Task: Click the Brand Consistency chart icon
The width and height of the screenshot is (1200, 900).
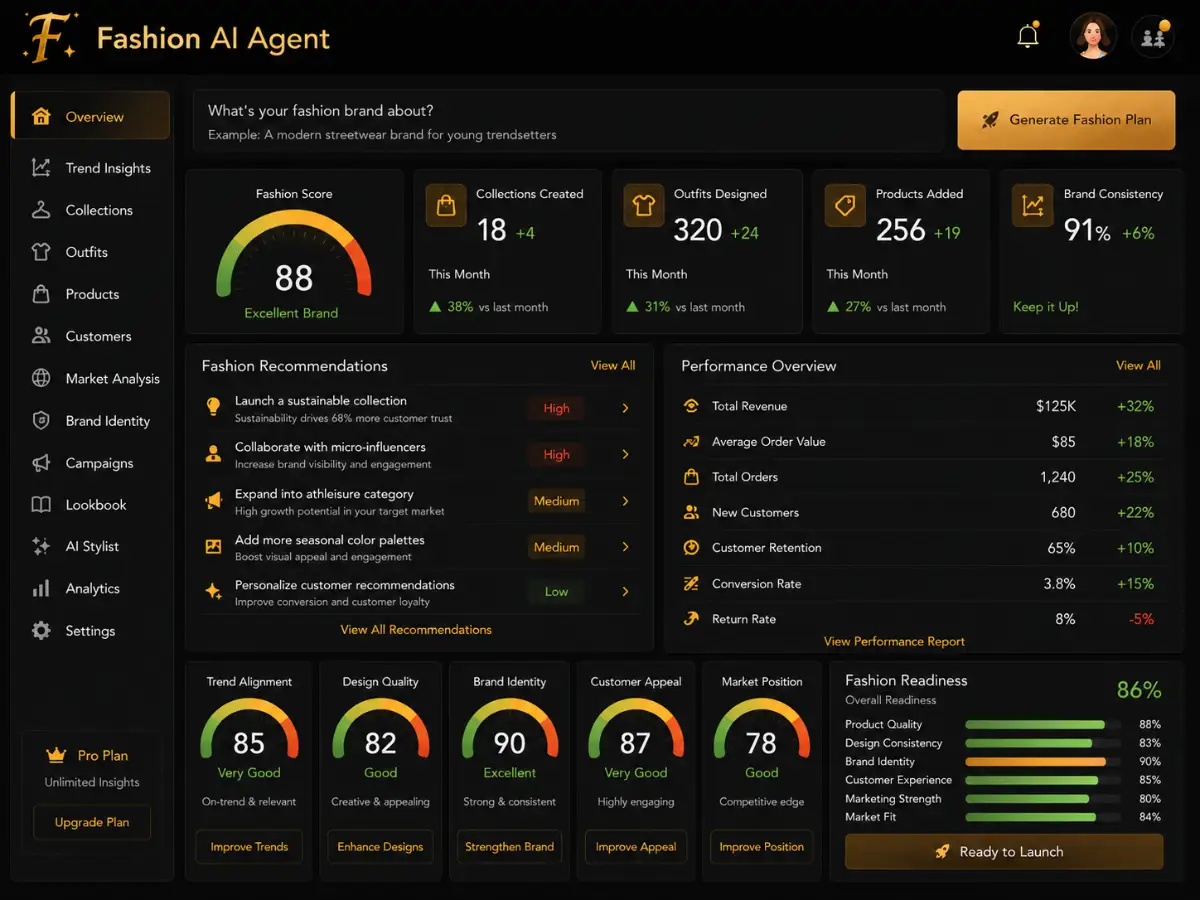Action: click(1032, 205)
